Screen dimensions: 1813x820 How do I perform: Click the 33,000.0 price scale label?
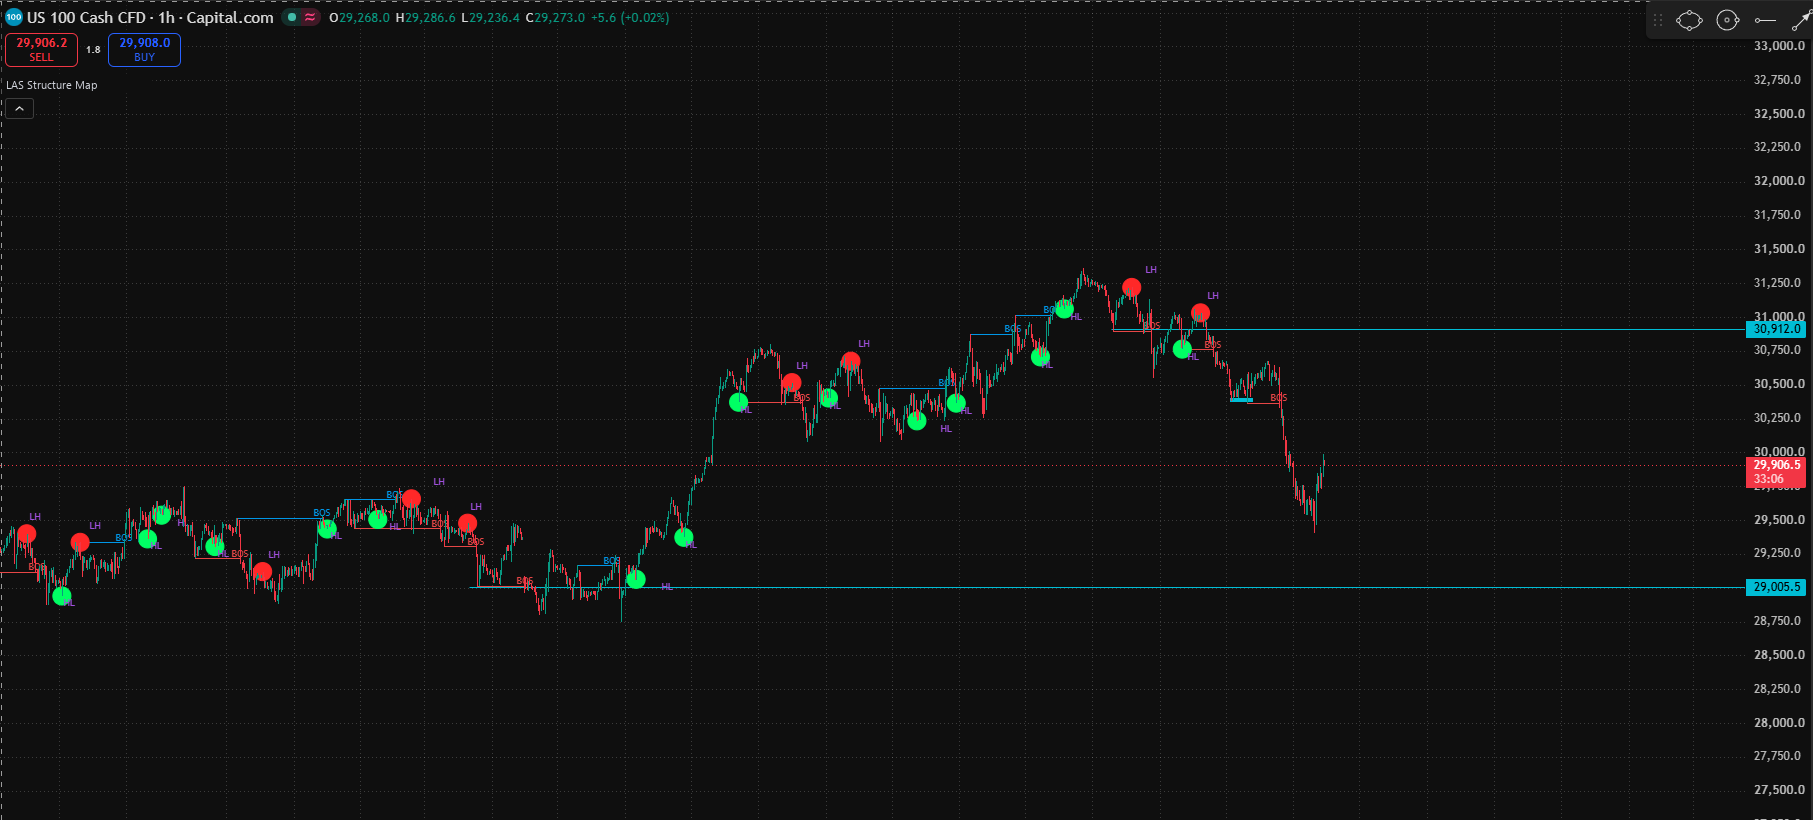(x=1779, y=46)
